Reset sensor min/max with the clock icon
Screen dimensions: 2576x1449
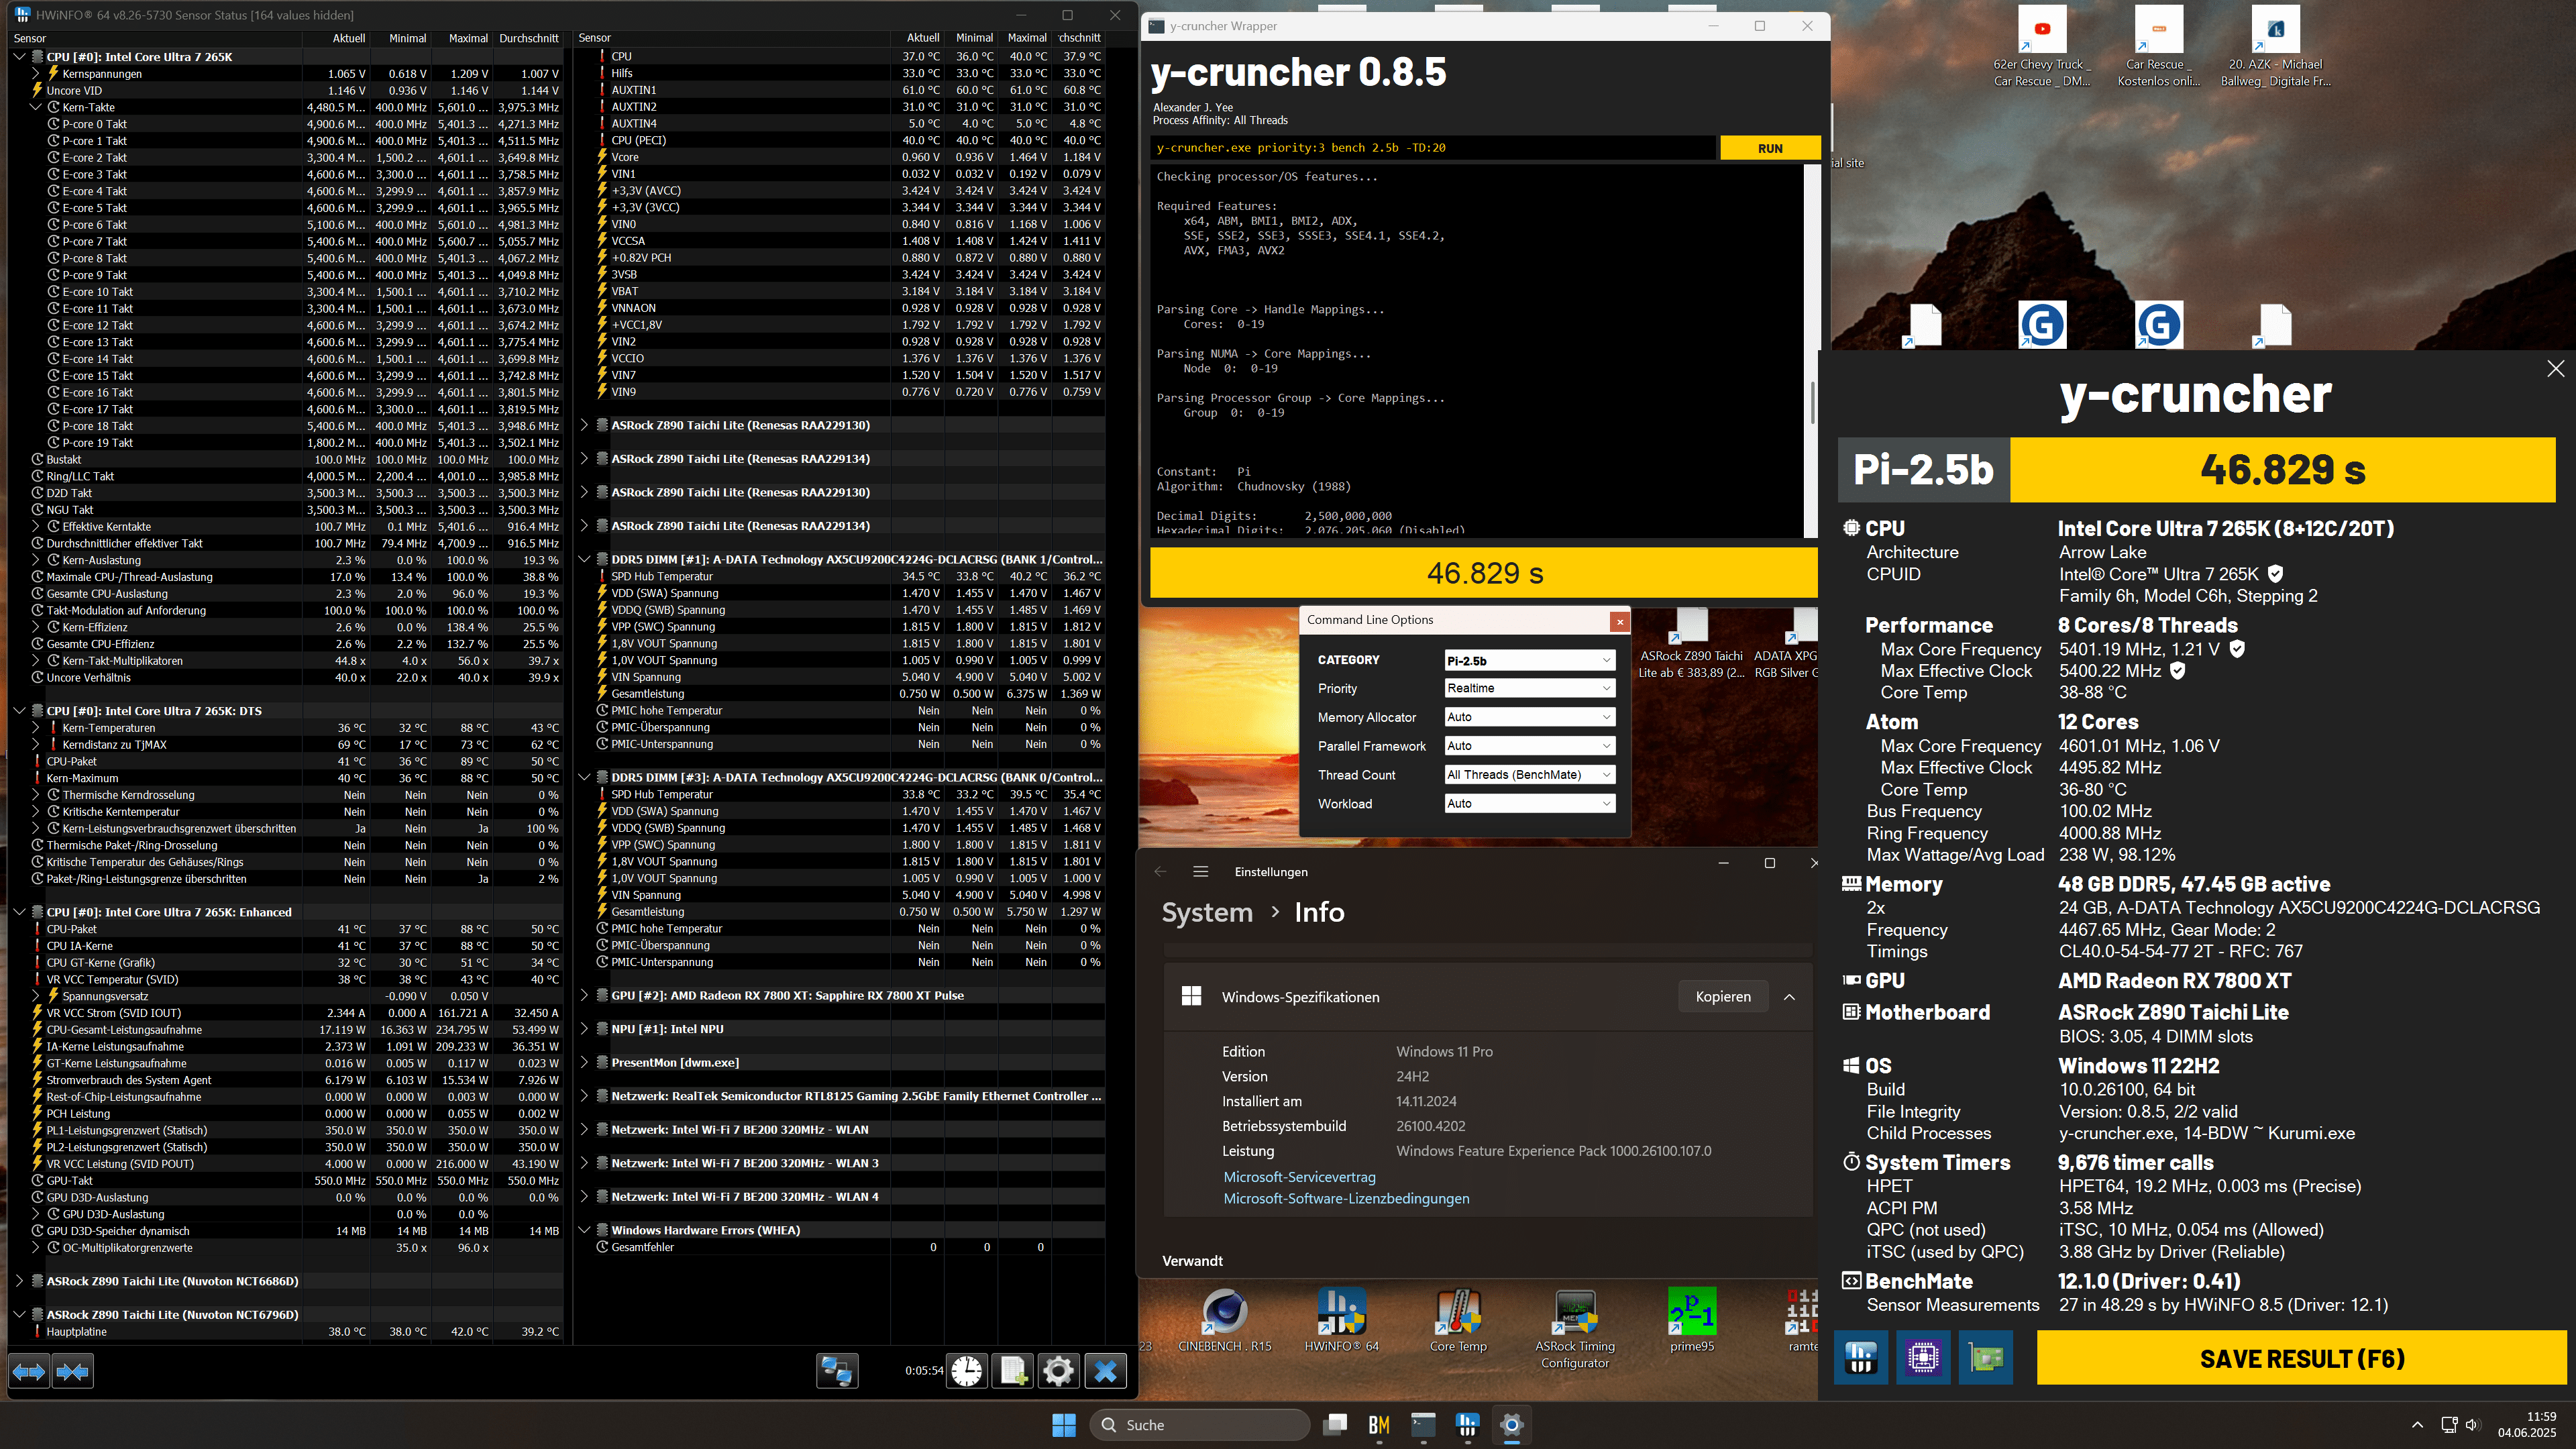tap(967, 1371)
